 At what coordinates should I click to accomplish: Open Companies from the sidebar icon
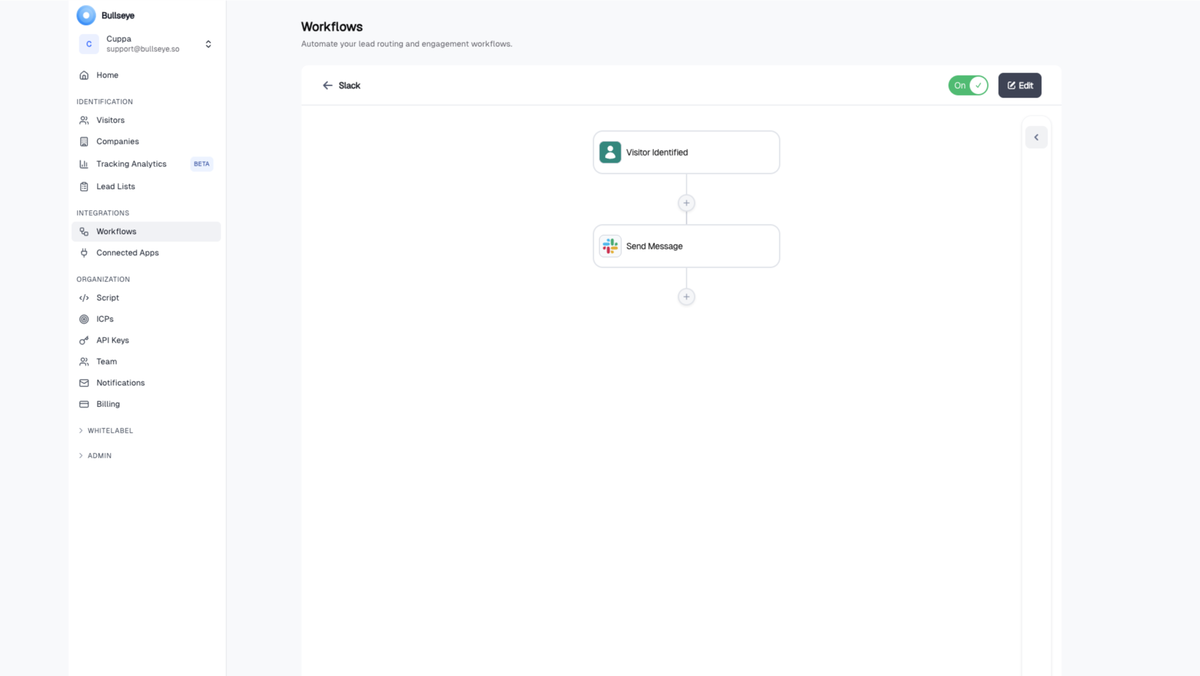point(84,141)
